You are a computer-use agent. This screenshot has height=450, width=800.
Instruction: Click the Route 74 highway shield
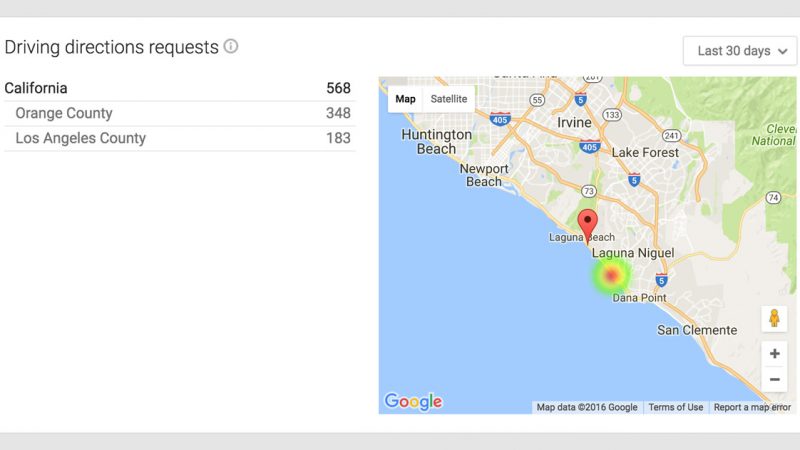click(773, 198)
